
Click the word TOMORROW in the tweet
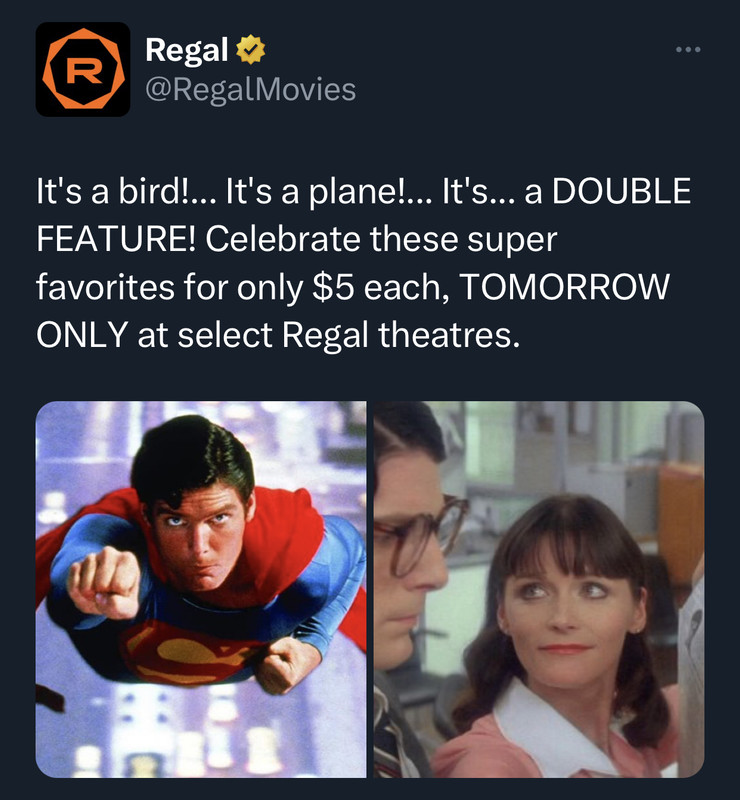click(564, 287)
